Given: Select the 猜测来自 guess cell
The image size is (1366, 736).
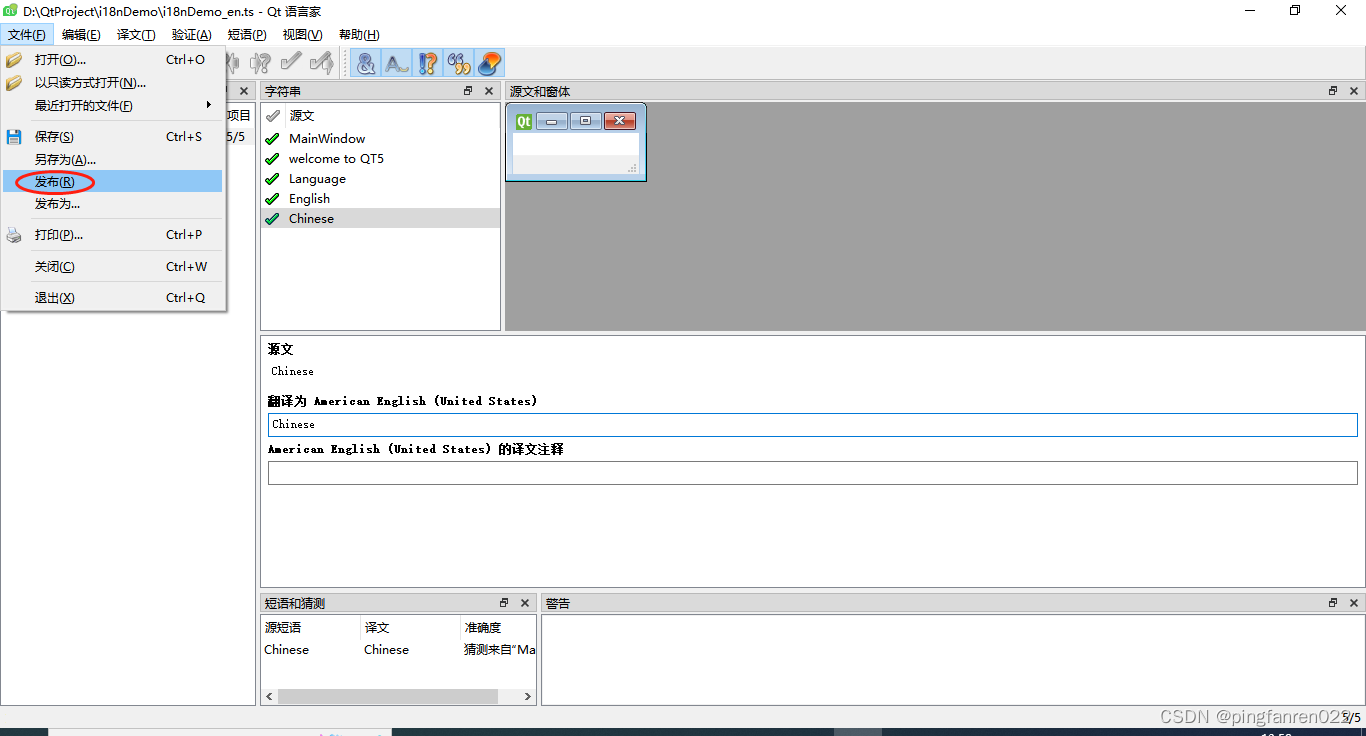Looking at the screenshot, I should [498, 650].
